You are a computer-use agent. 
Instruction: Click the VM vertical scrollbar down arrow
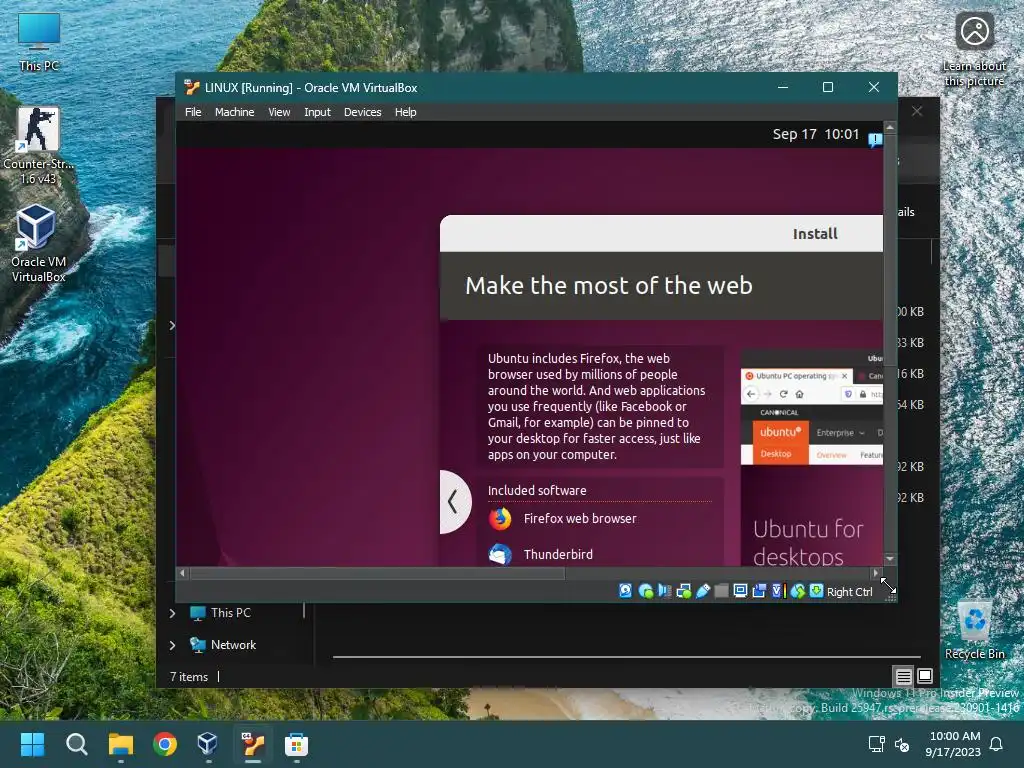pos(889,560)
